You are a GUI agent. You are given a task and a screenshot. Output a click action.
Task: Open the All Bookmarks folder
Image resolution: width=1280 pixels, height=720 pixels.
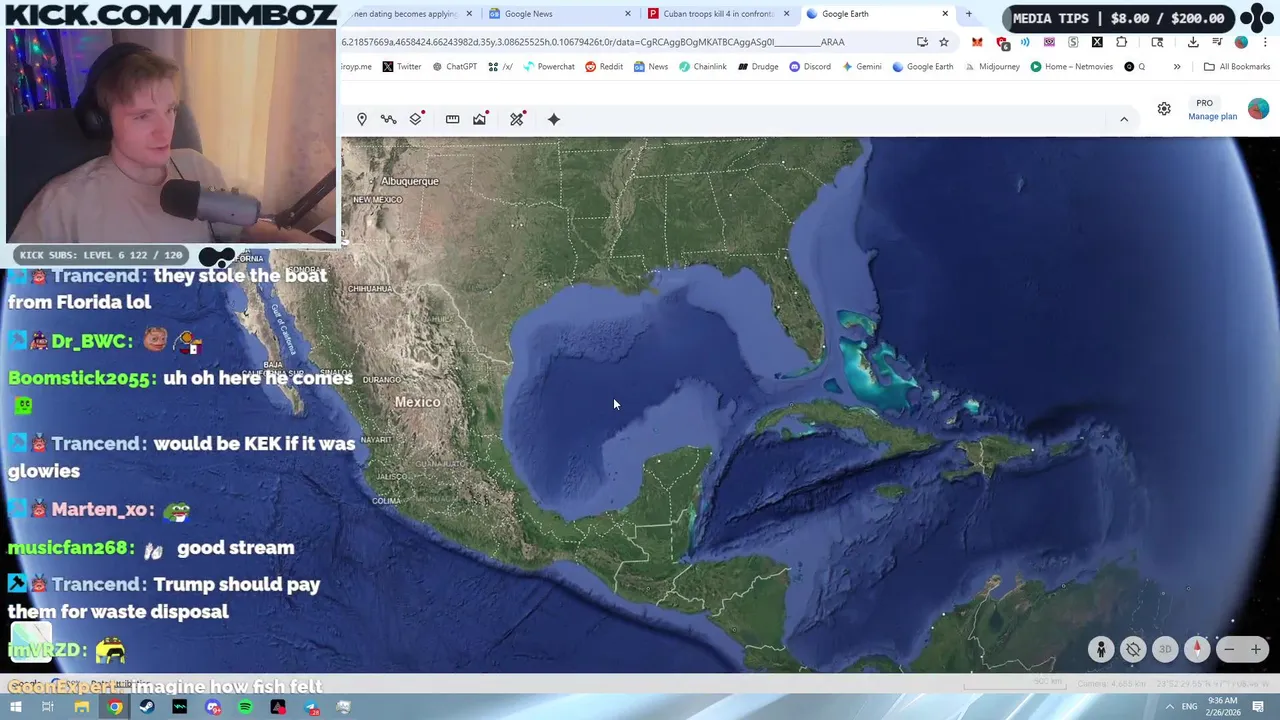tap(1237, 67)
